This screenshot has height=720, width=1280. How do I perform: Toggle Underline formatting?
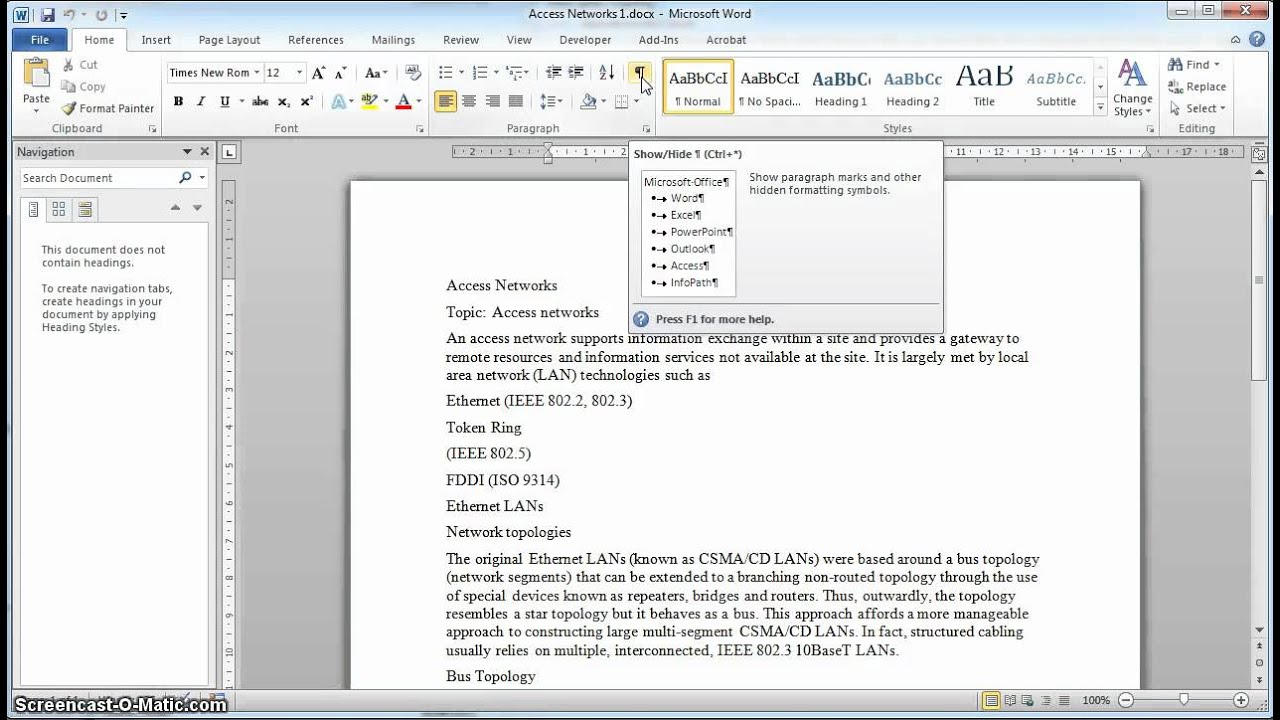pyautogui.click(x=224, y=101)
